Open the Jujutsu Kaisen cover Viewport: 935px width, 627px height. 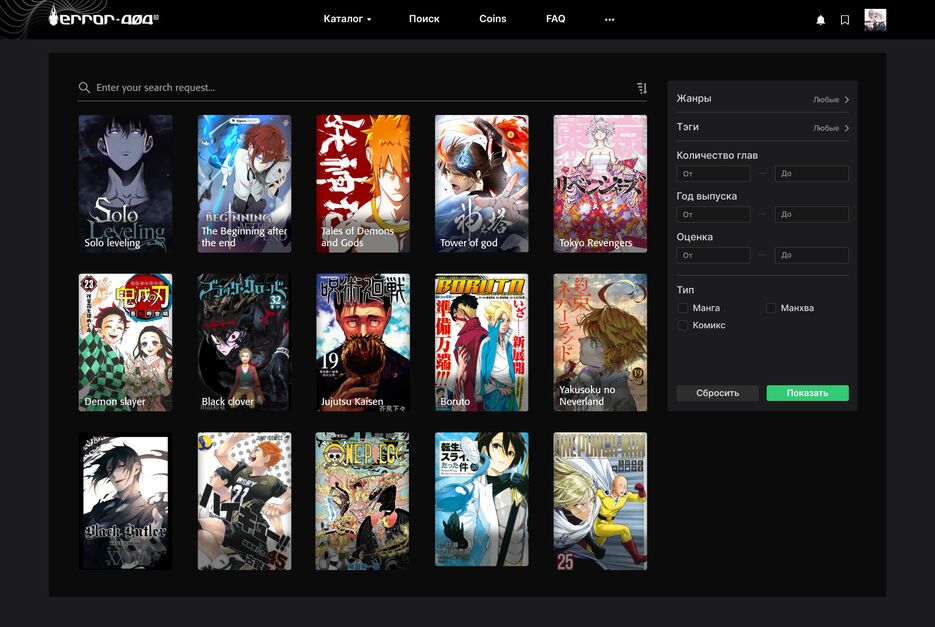pyautogui.click(x=363, y=342)
